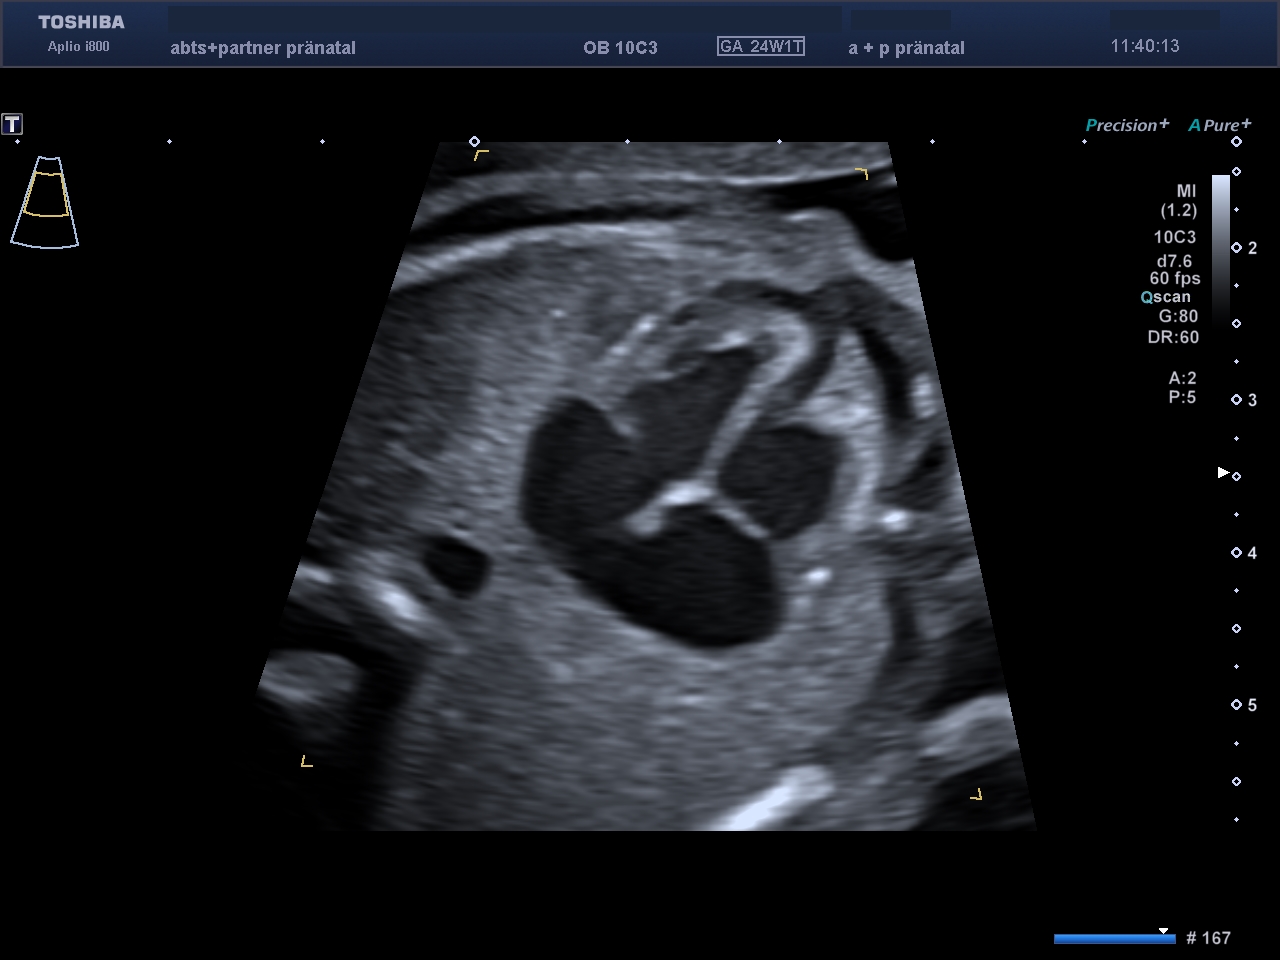Click the depth scale marker at 4

click(1237, 553)
